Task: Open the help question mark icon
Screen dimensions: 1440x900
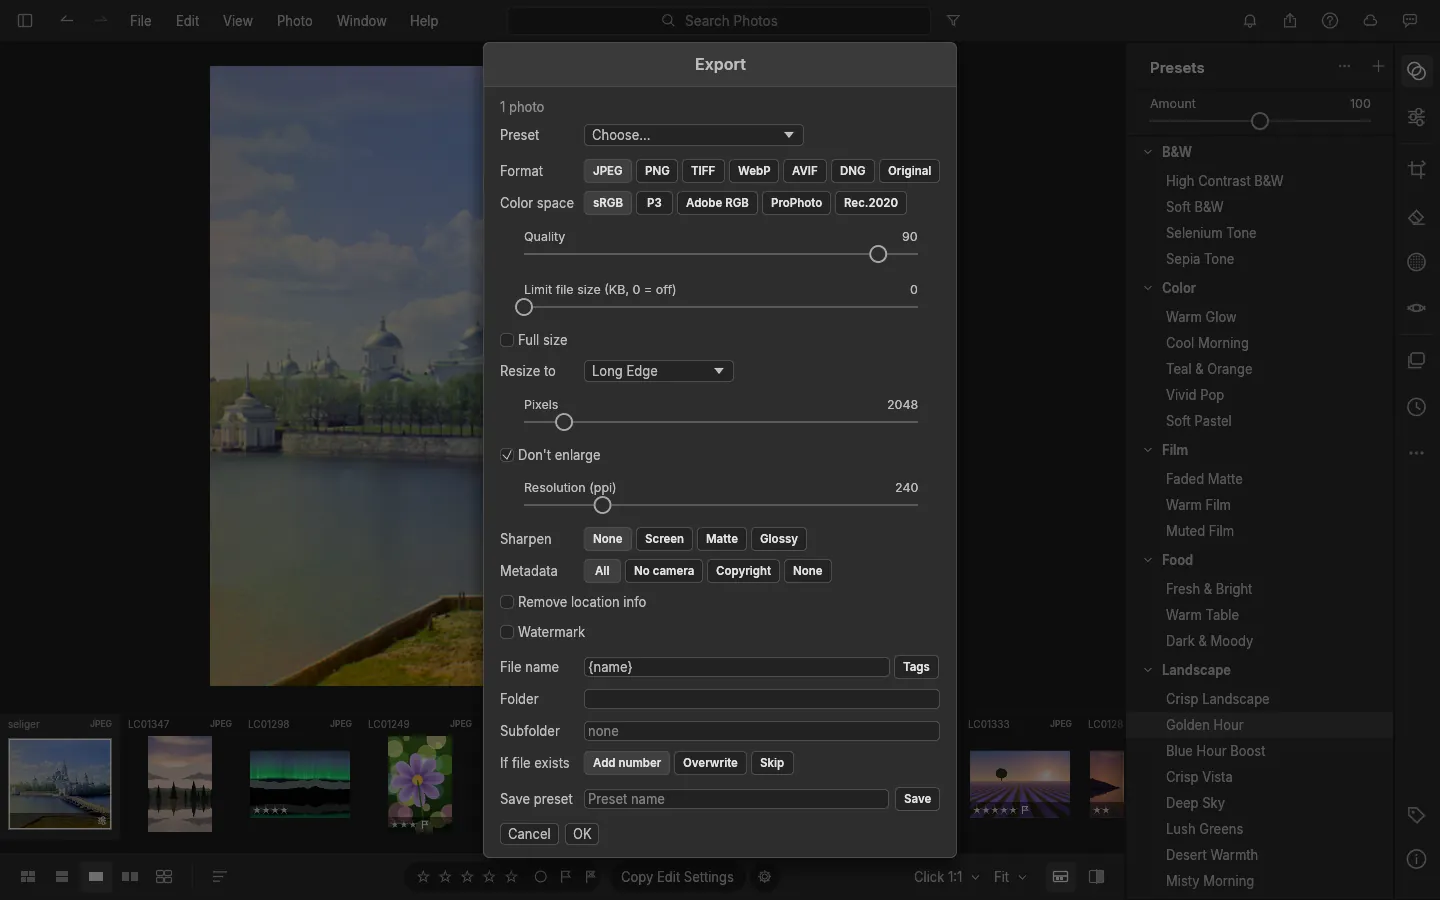Action: 1330,20
